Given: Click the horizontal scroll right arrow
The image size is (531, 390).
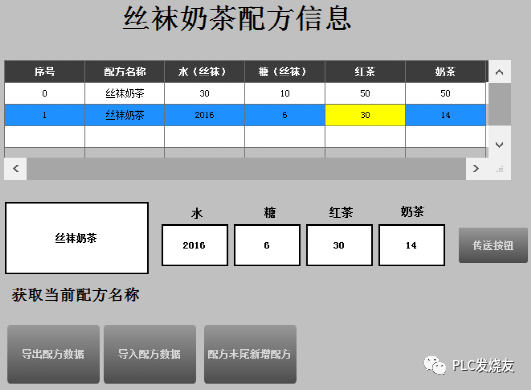Looking at the screenshot, I should (x=476, y=168).
